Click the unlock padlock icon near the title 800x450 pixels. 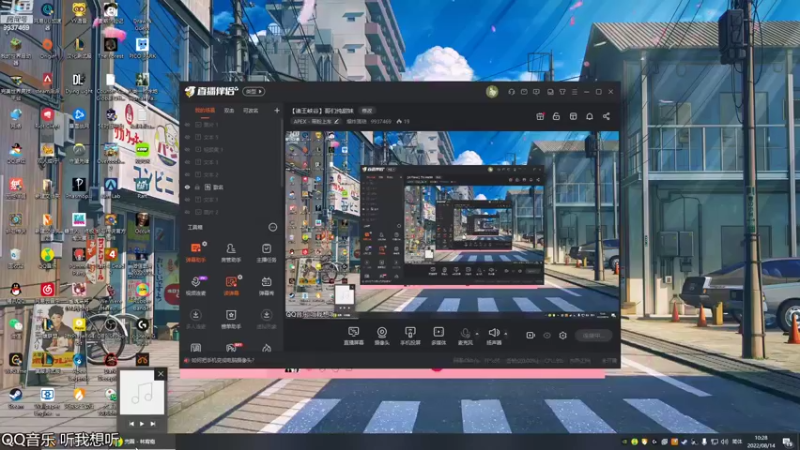[556, 116]
